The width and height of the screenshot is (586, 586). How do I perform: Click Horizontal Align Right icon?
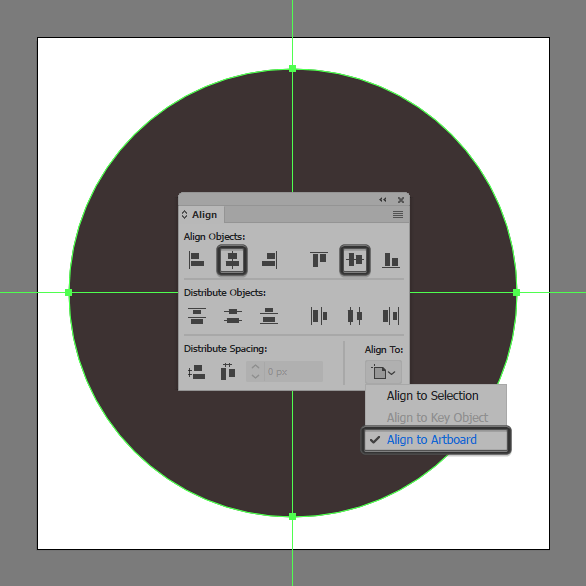click(x=269, y=260)
